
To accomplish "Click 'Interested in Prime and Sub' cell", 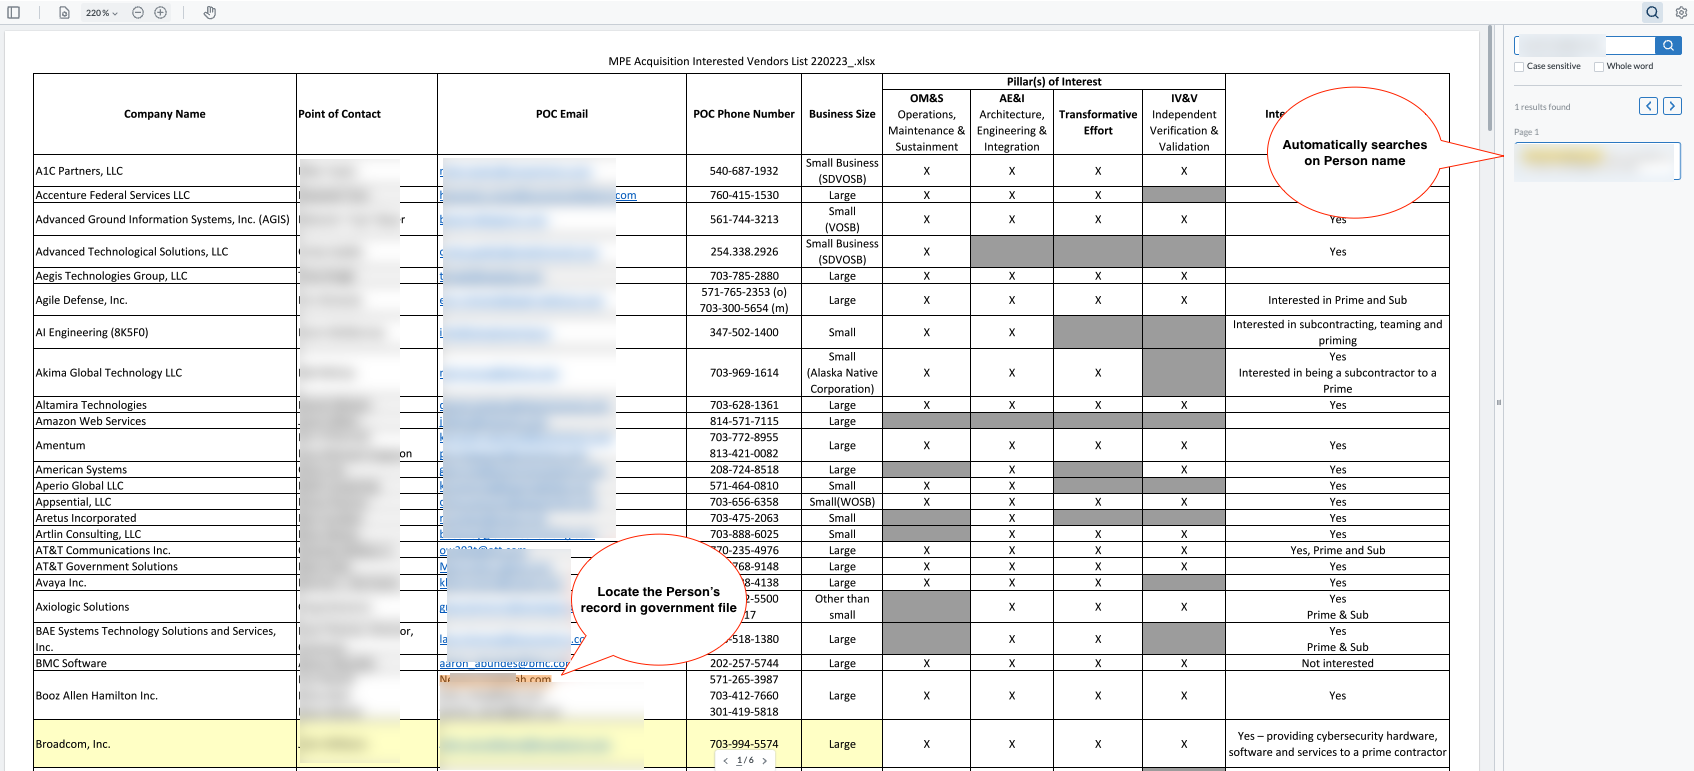I will tap(1337, 300).
